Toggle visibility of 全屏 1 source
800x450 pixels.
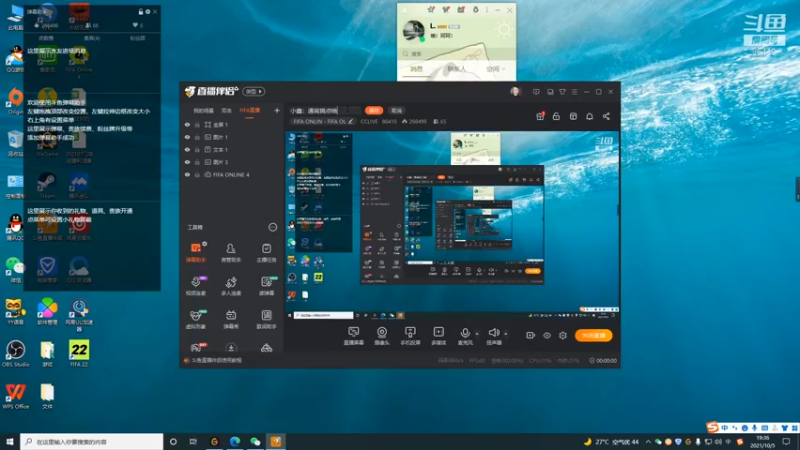pos(187,124)
